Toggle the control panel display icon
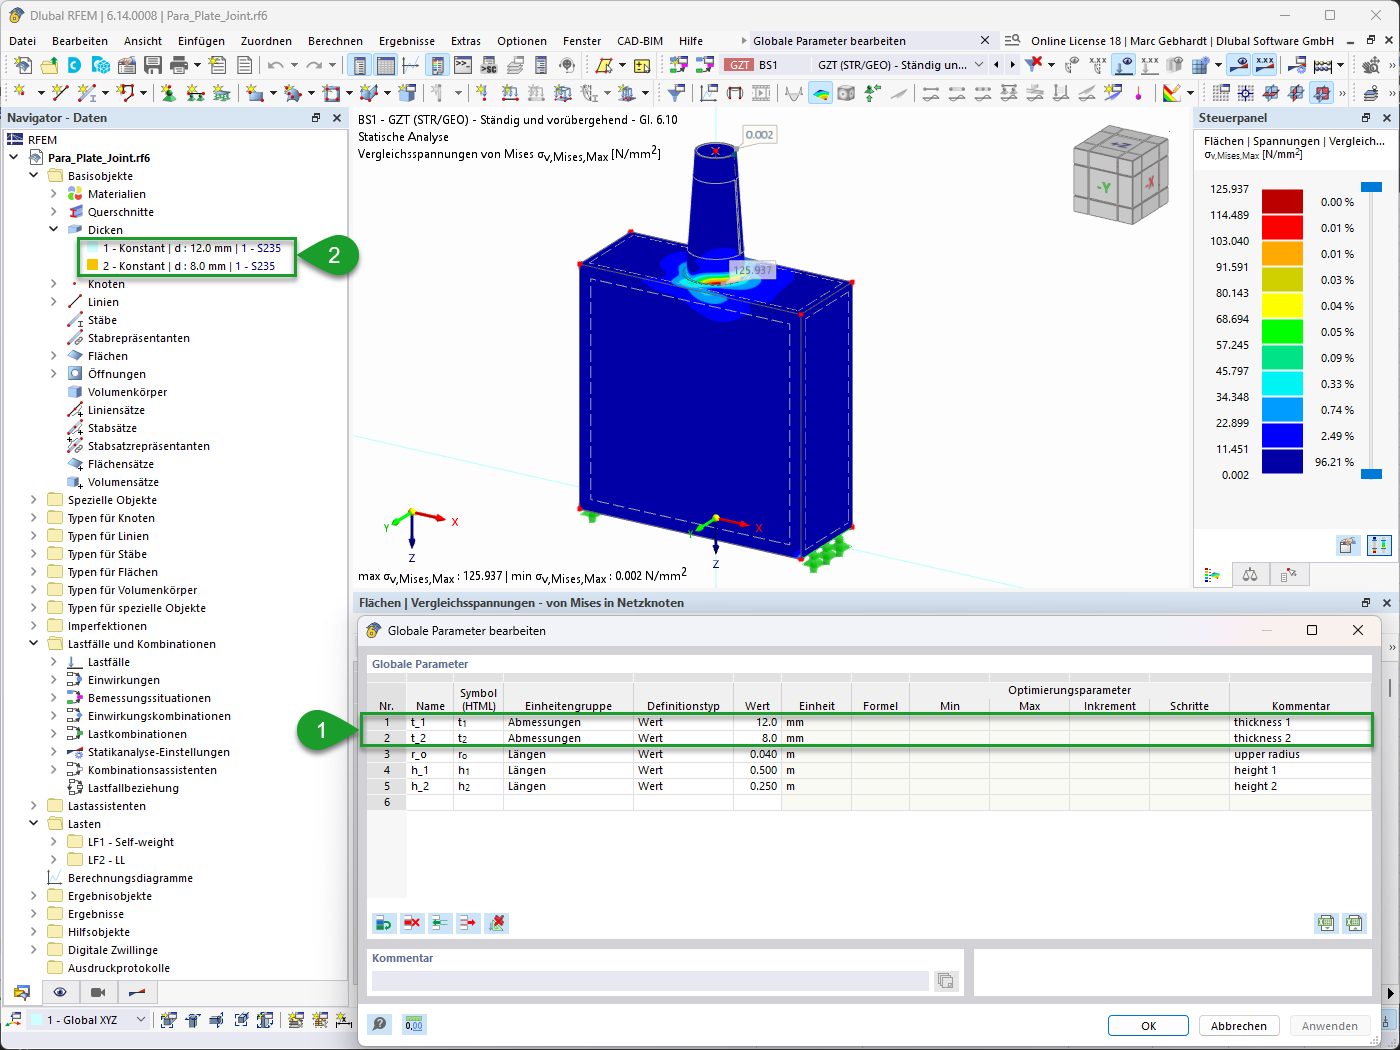Viewport: 1400px width, 1050px height. click(x=437, y=65)
